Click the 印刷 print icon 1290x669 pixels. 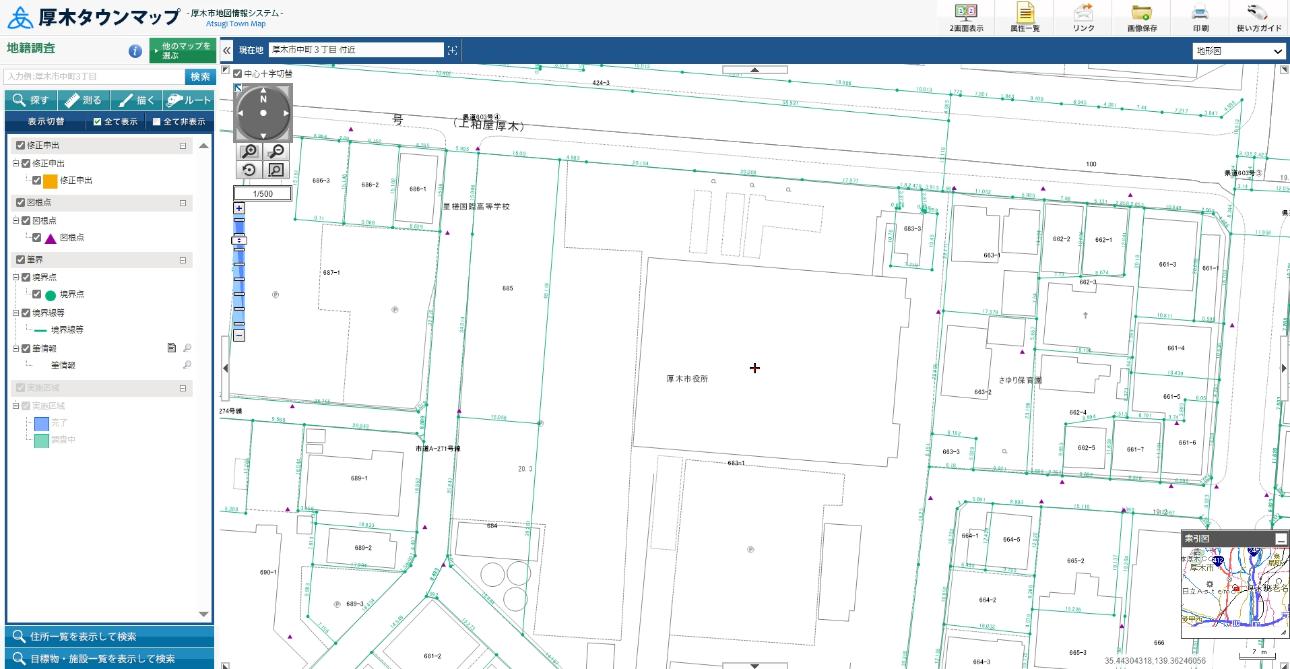point(1200,18)
